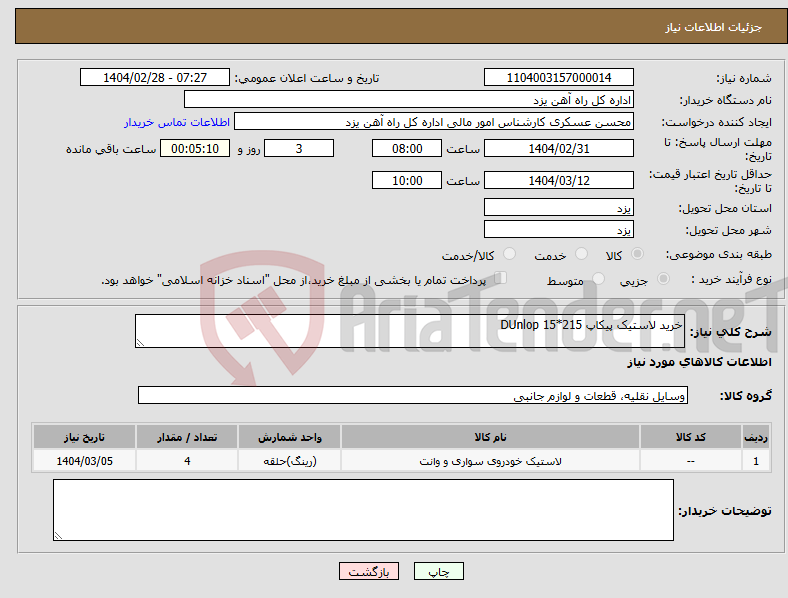Click the resize grip of description textarea
The image size is (788, 598).
coord(140,343)
